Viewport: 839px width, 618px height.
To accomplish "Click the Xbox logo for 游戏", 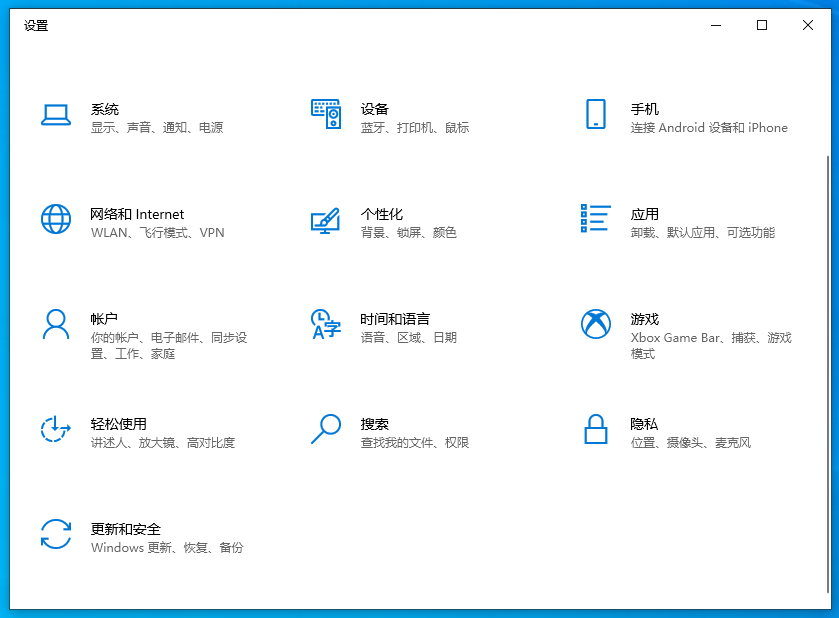I will [596, 324].
